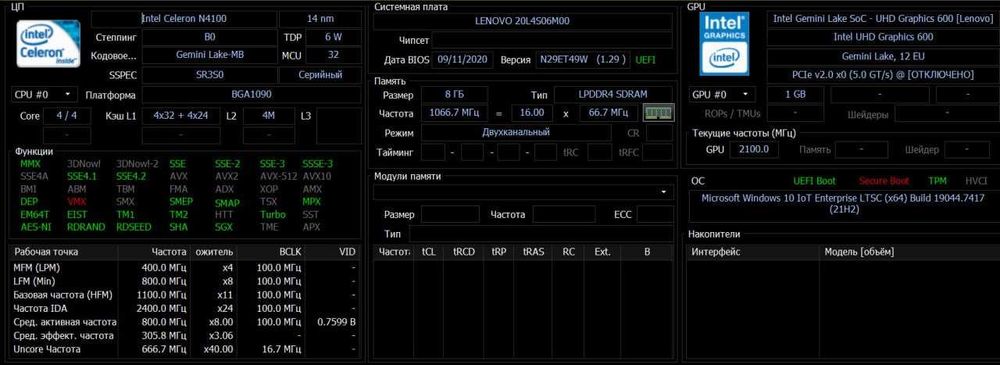
Task: Click the BGA1090 platform value
Action: pyautogui.click(x=251, y=95)
